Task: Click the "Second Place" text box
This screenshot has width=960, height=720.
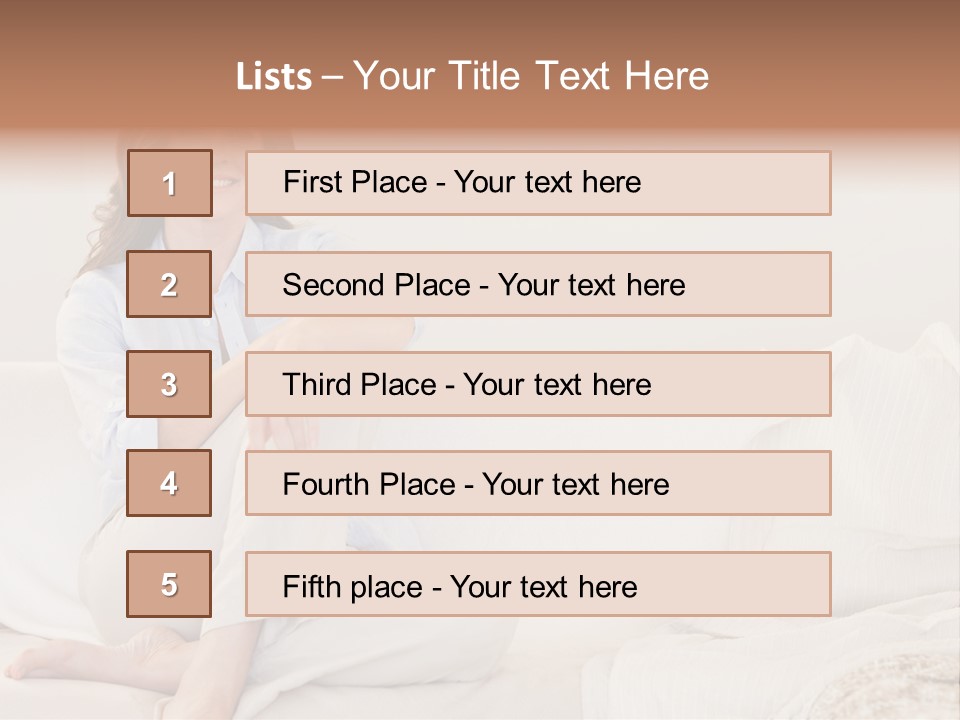Action: (x=538, y=284)
